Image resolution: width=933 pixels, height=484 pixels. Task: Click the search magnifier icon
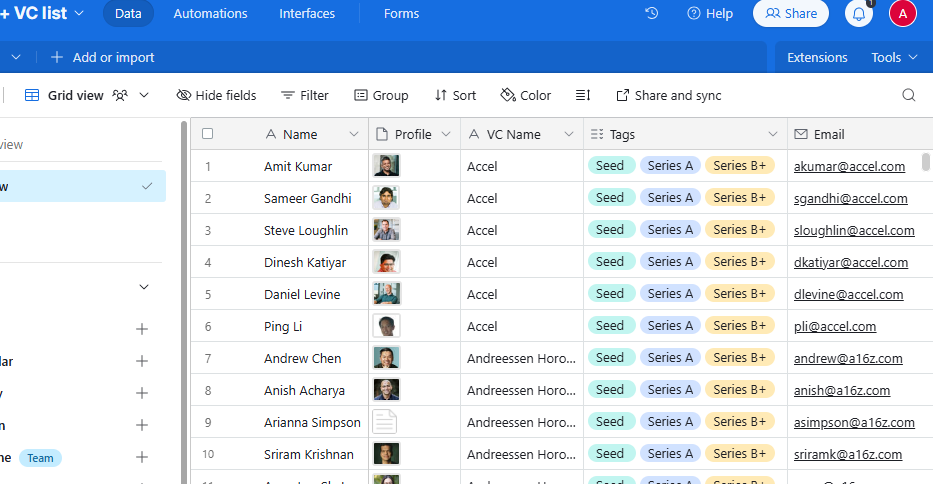coord(908,95)
